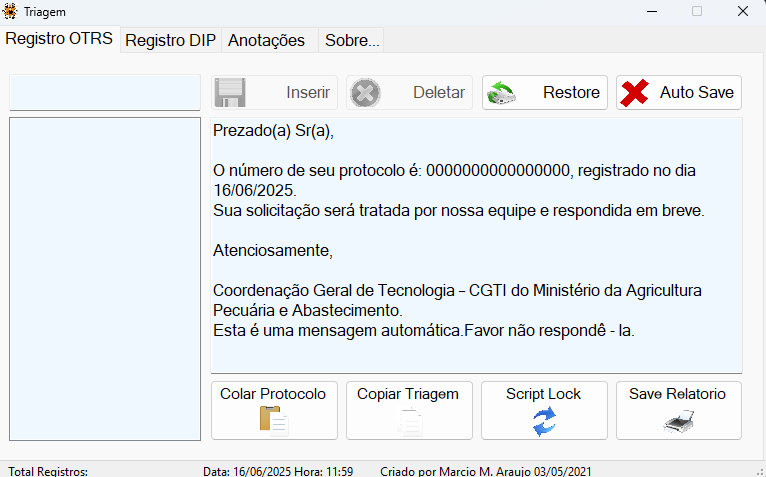Screen dimensions: 766x477
Task: Click the green arrow drive icon on Restore
Action: coord(501,93)
